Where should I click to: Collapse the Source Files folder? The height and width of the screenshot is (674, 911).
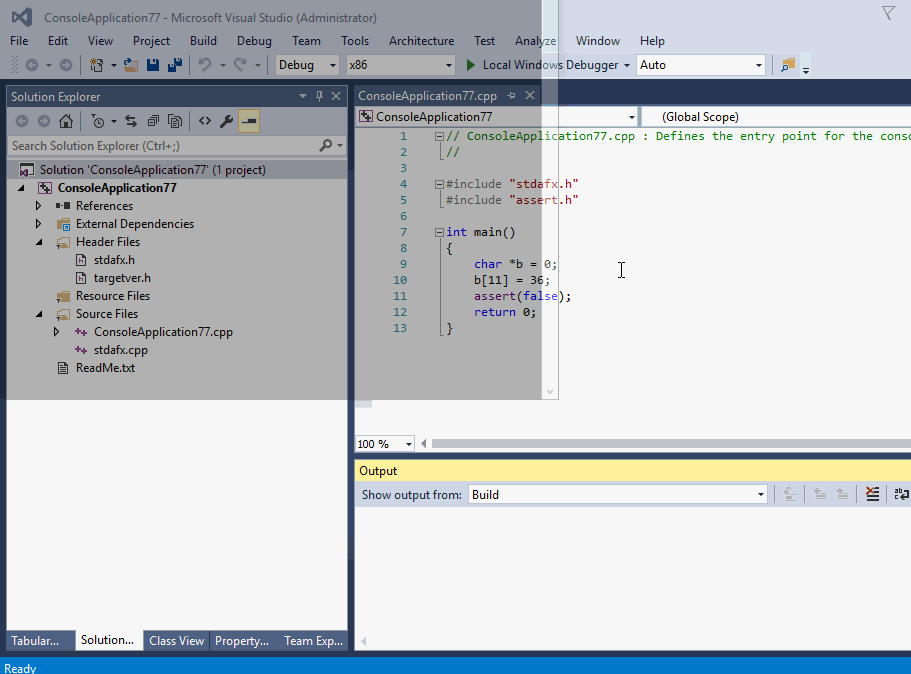point(39,314)
